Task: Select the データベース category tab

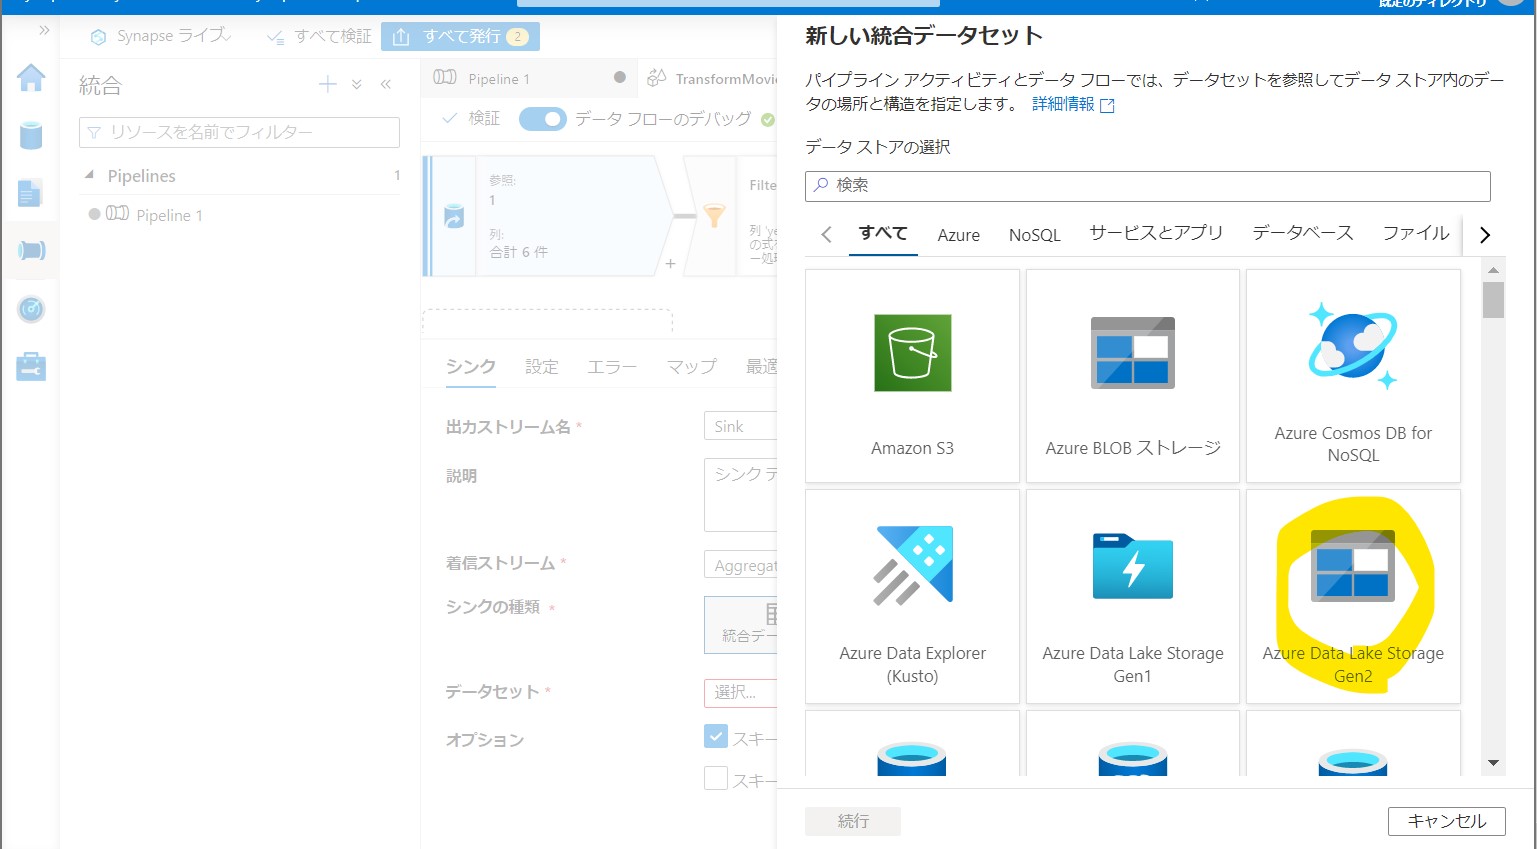Action: (1303, 234)
